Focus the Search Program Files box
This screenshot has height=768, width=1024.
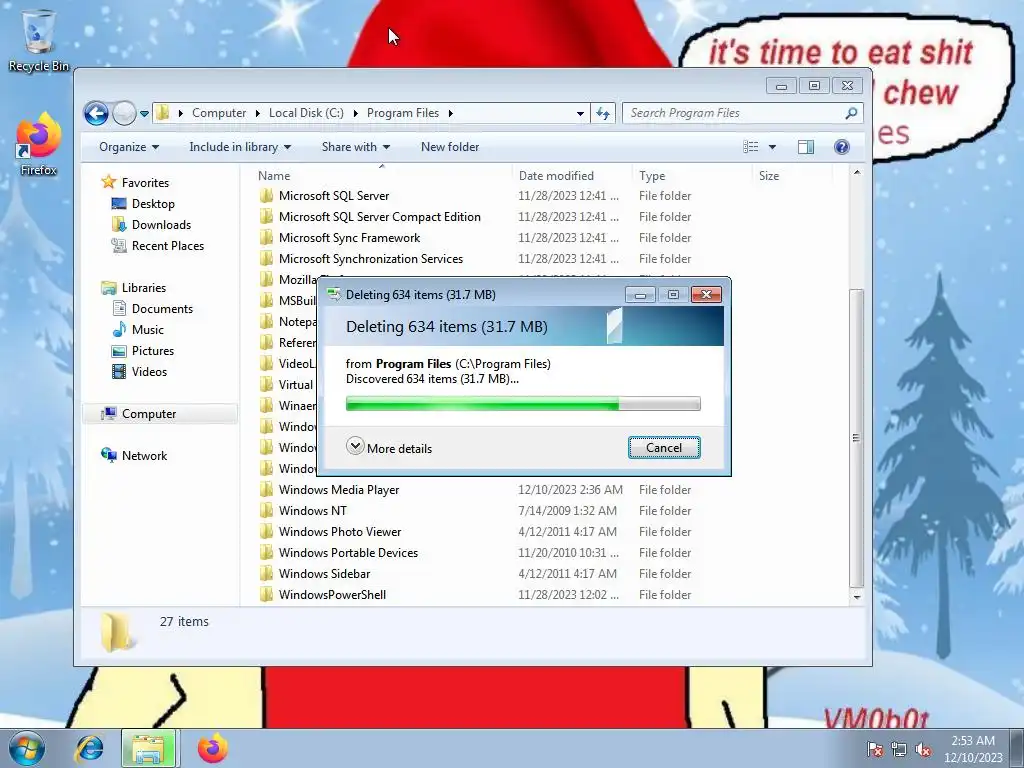(x=743, y=113)
